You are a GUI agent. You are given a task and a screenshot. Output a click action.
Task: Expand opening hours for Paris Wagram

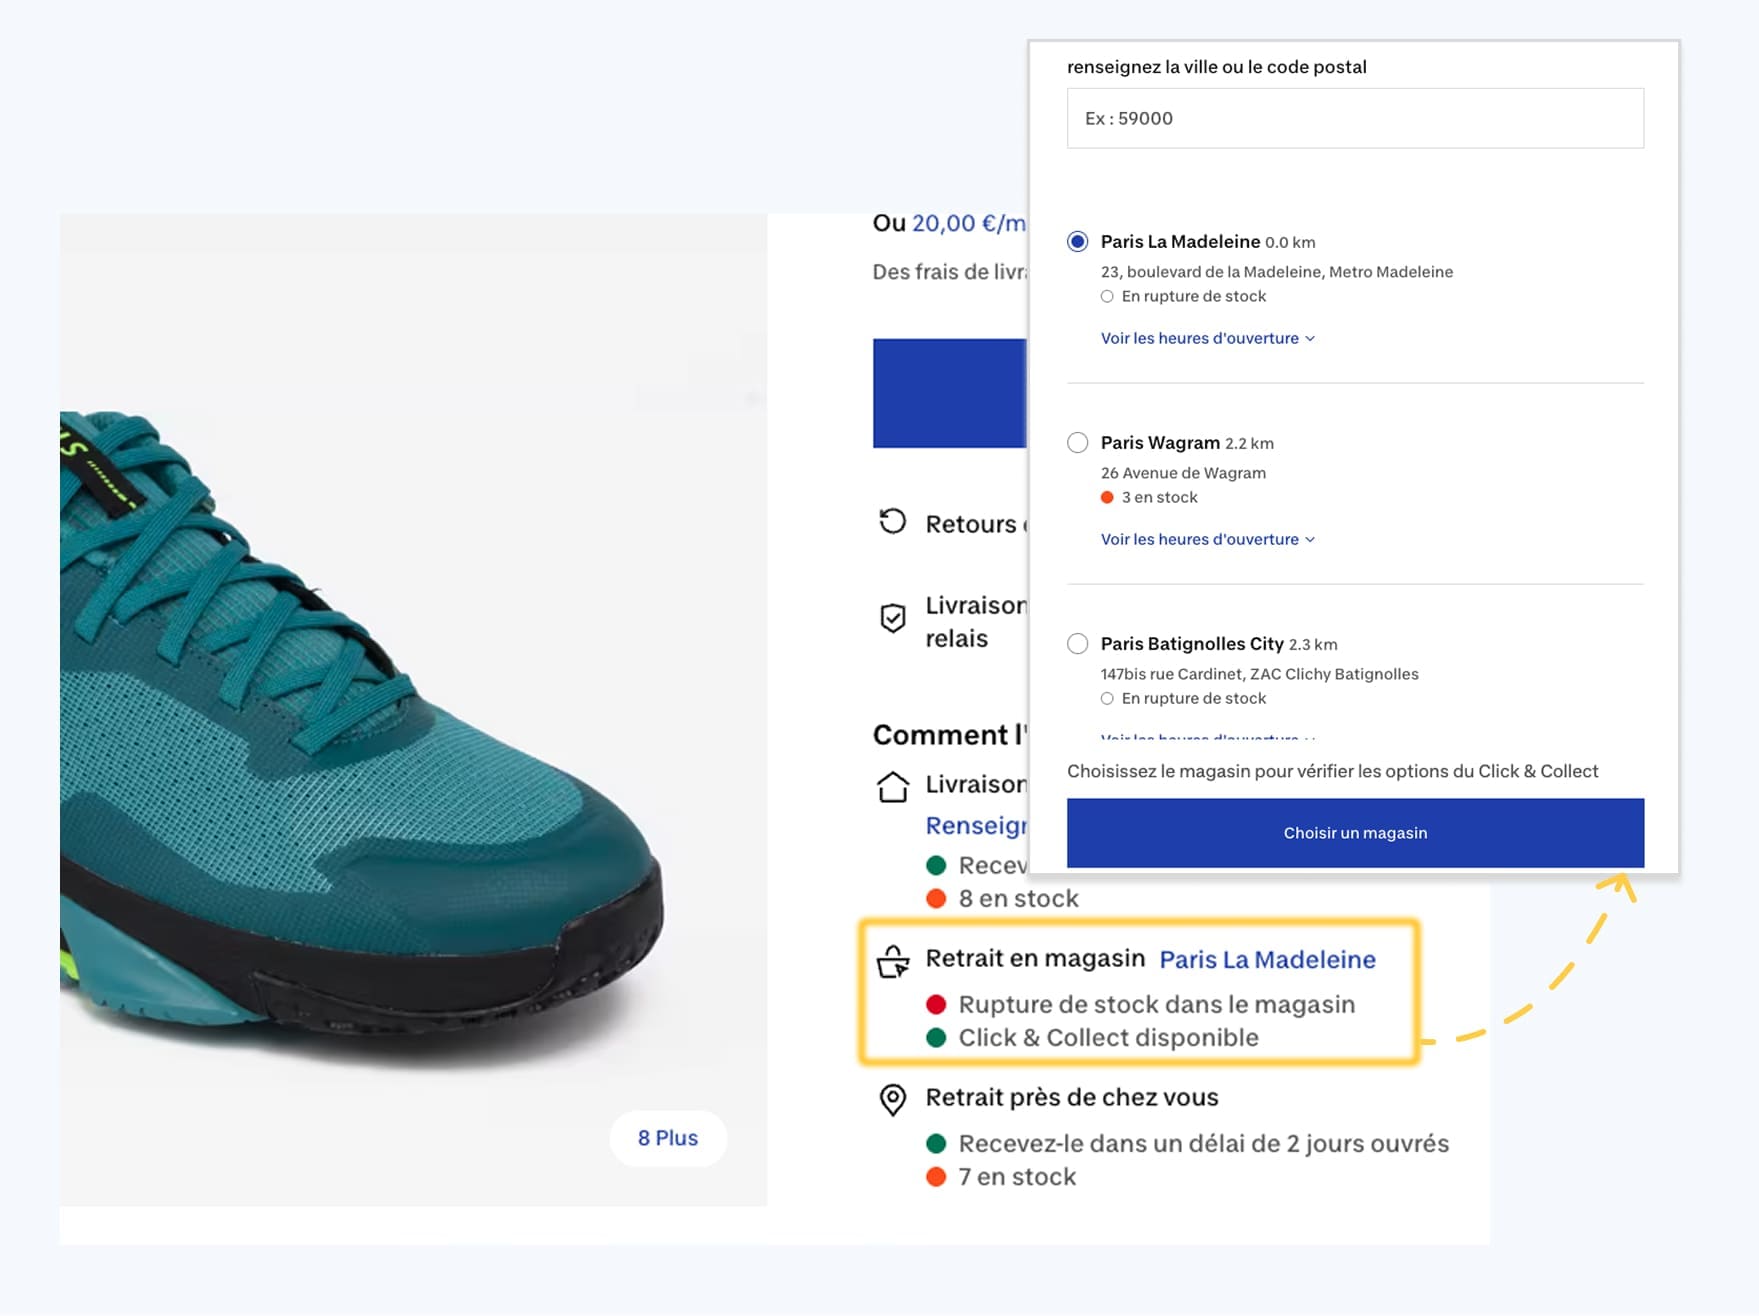point(1206,539)
